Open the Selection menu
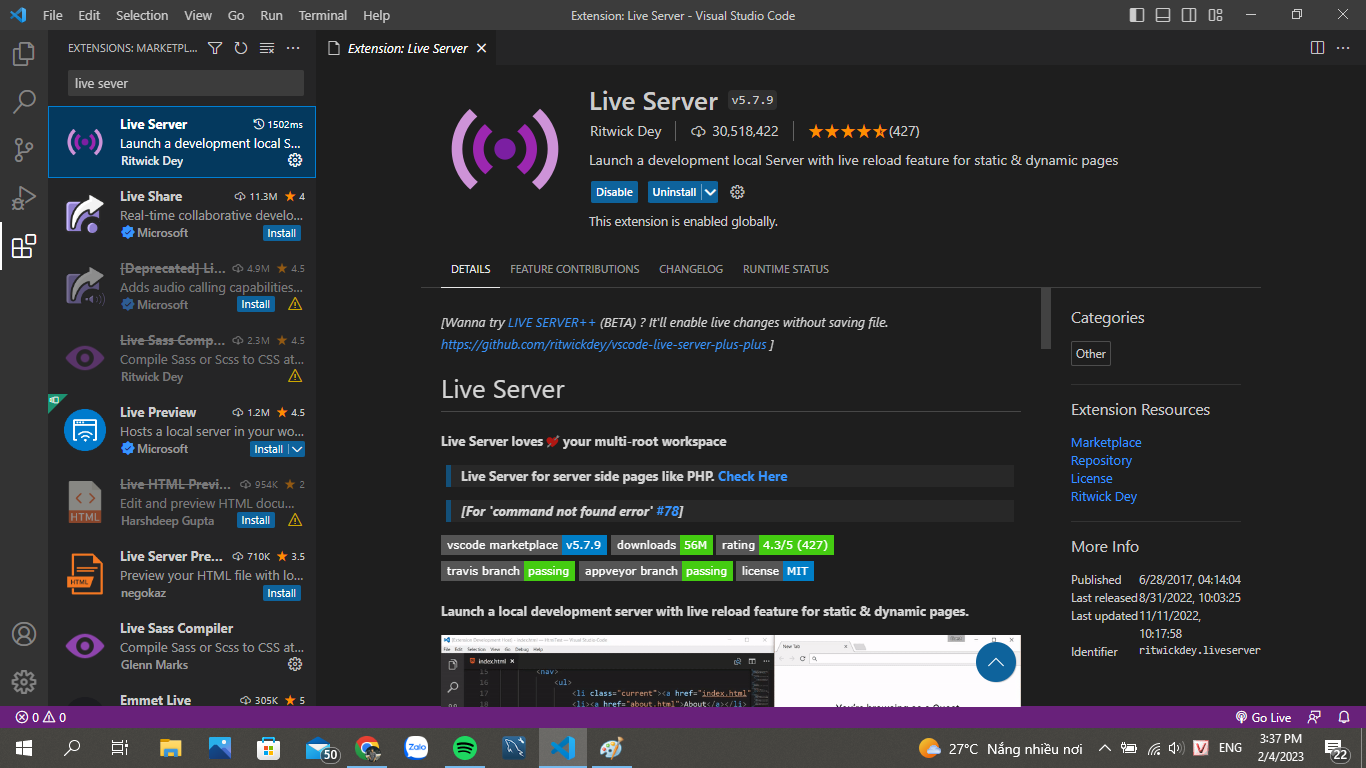The height and width of the screenshot is (768, 1366). pos(142,15)
